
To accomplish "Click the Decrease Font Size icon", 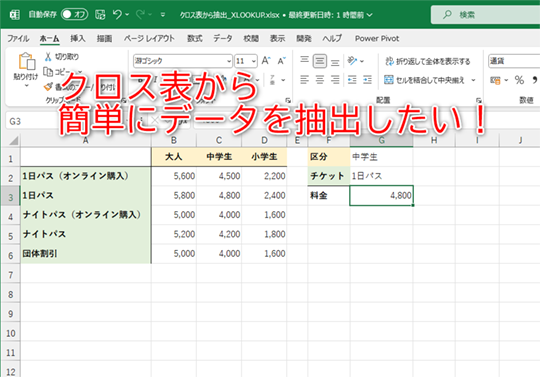I will point(281,61).
